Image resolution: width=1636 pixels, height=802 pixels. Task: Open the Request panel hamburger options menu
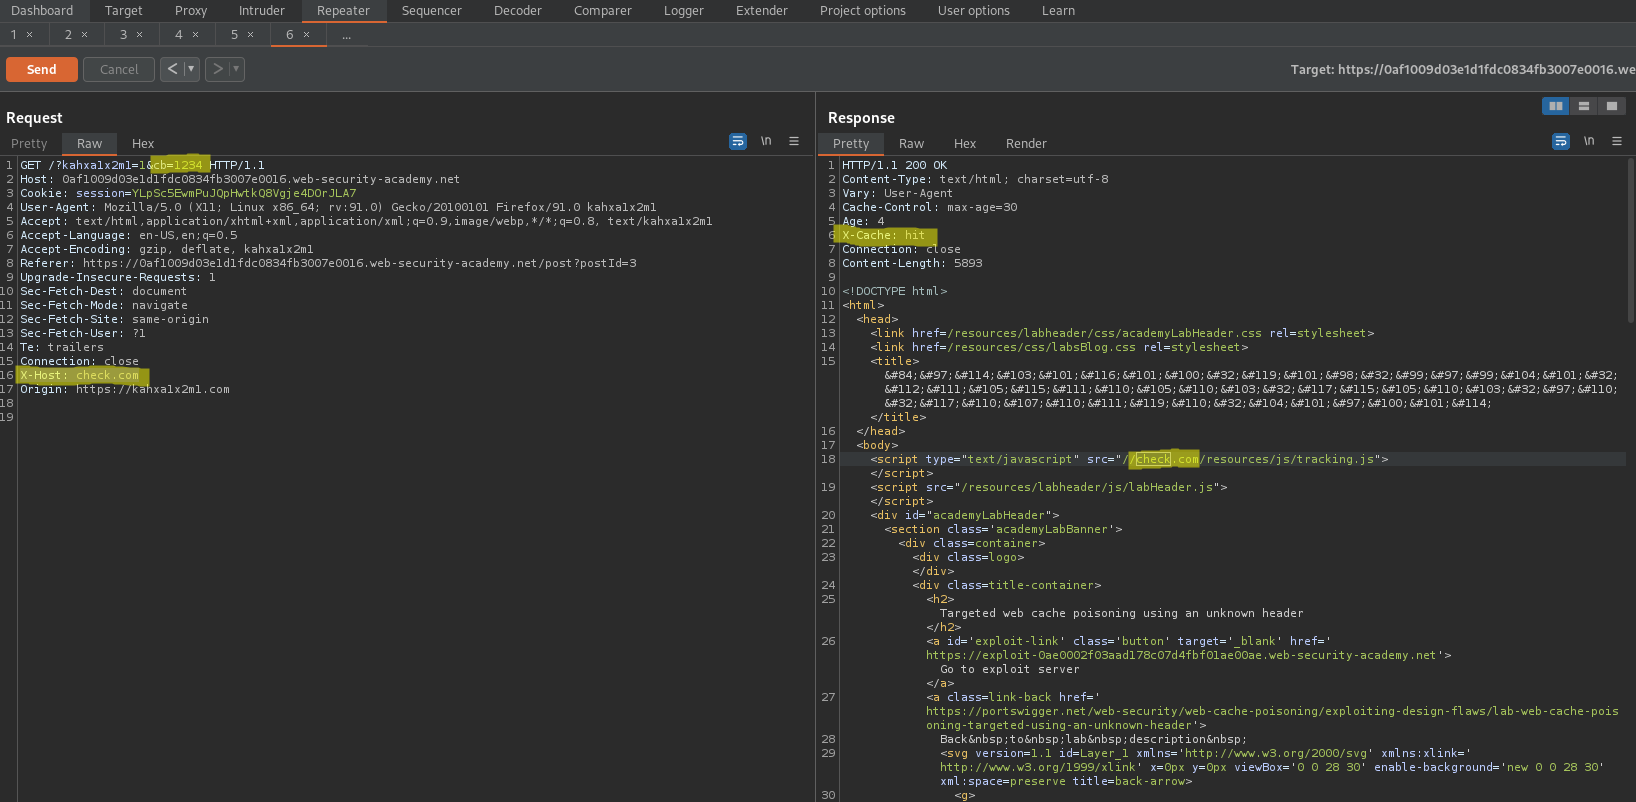[x=794, y=141]
